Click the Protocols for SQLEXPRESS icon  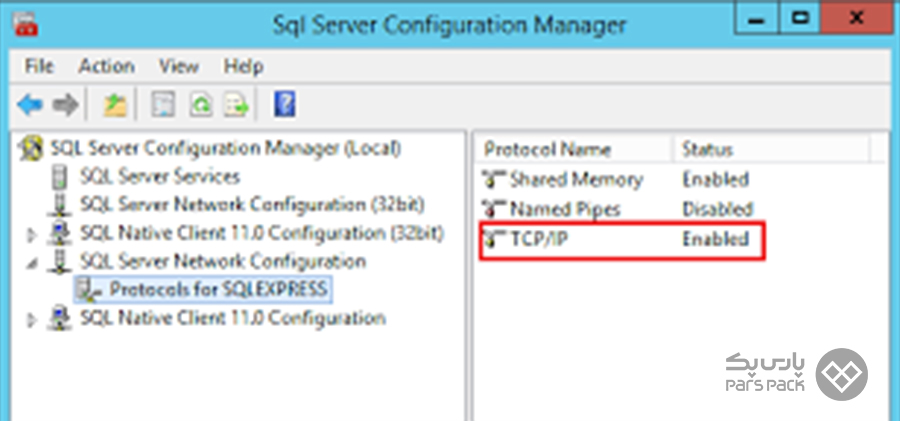pyautogui.click(x=90, y=290)
